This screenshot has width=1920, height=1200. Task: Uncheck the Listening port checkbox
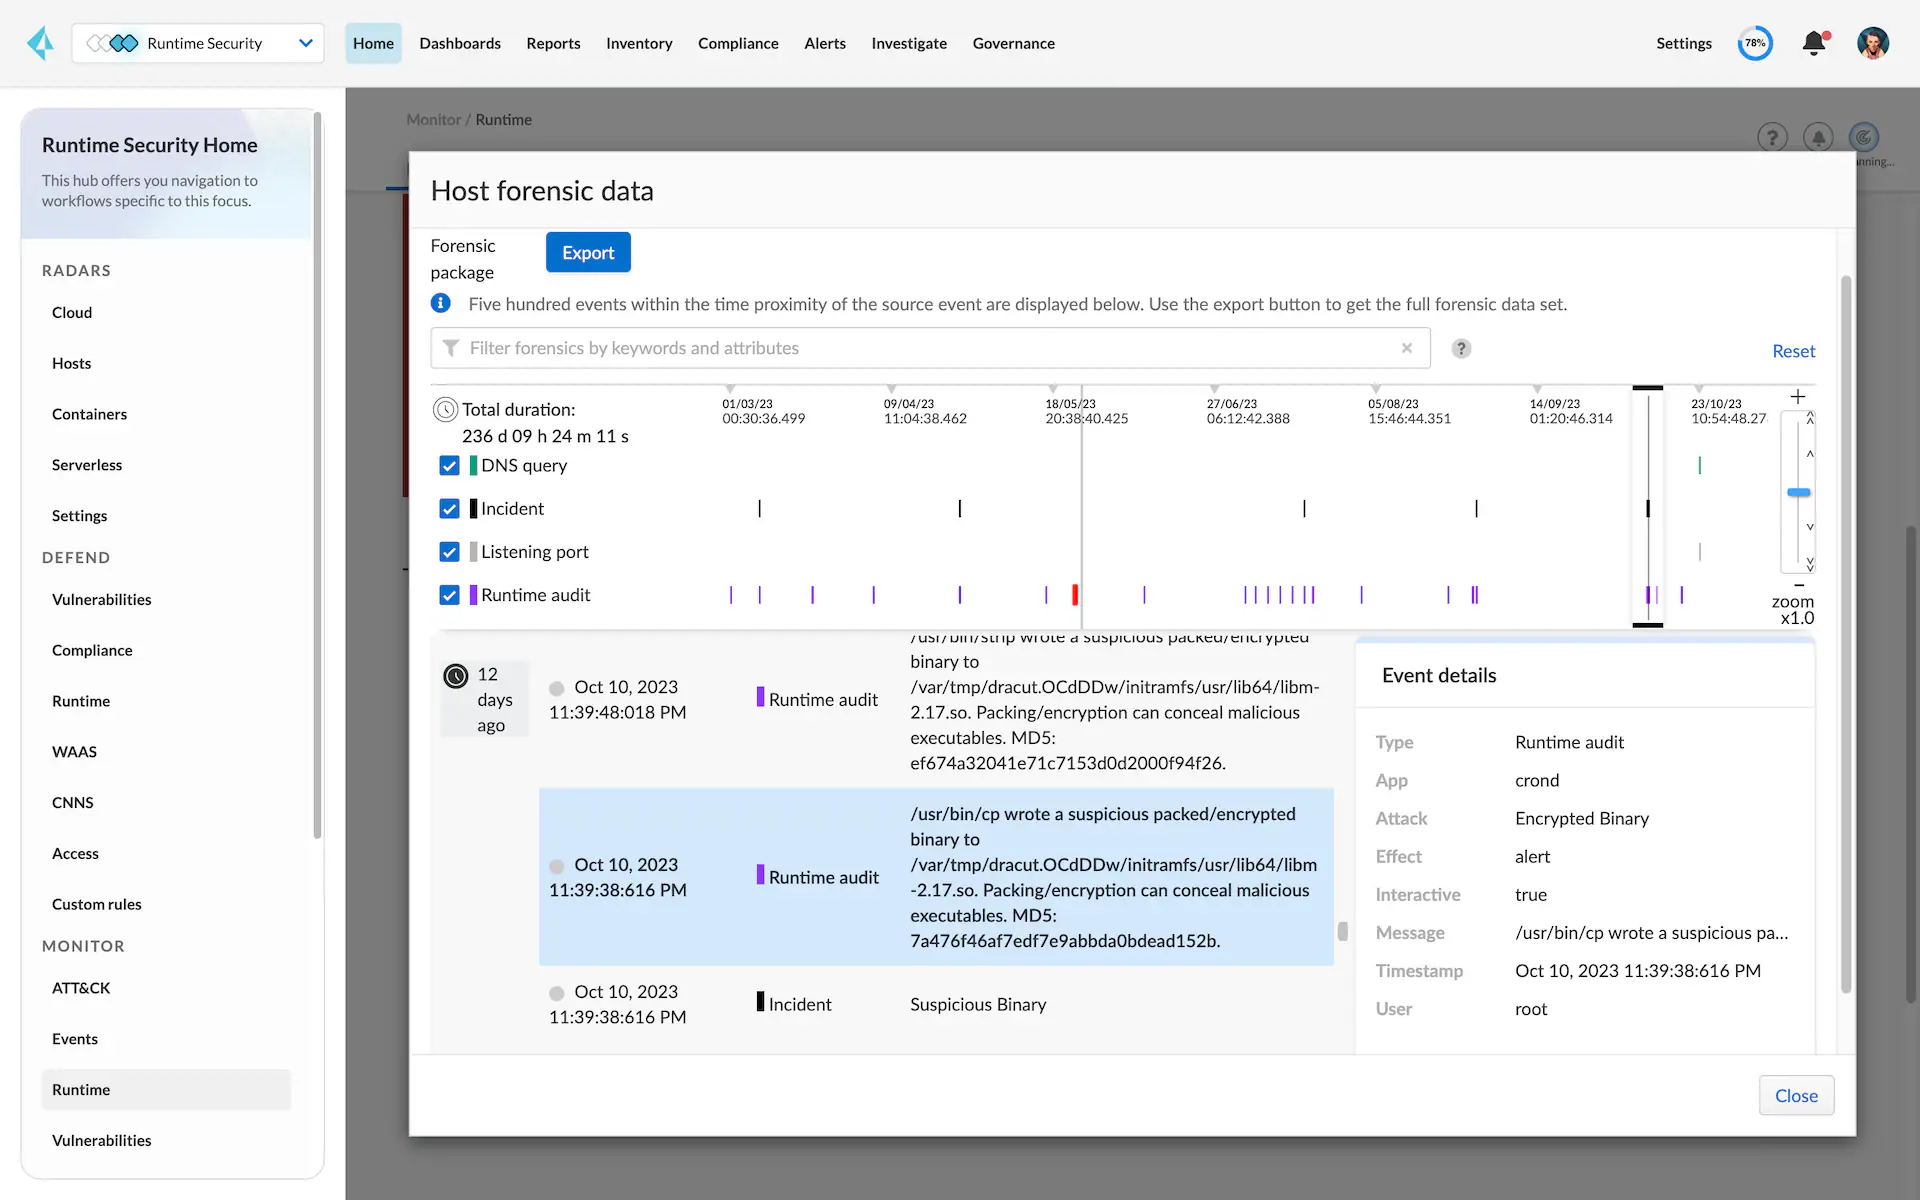pos(449,552)
